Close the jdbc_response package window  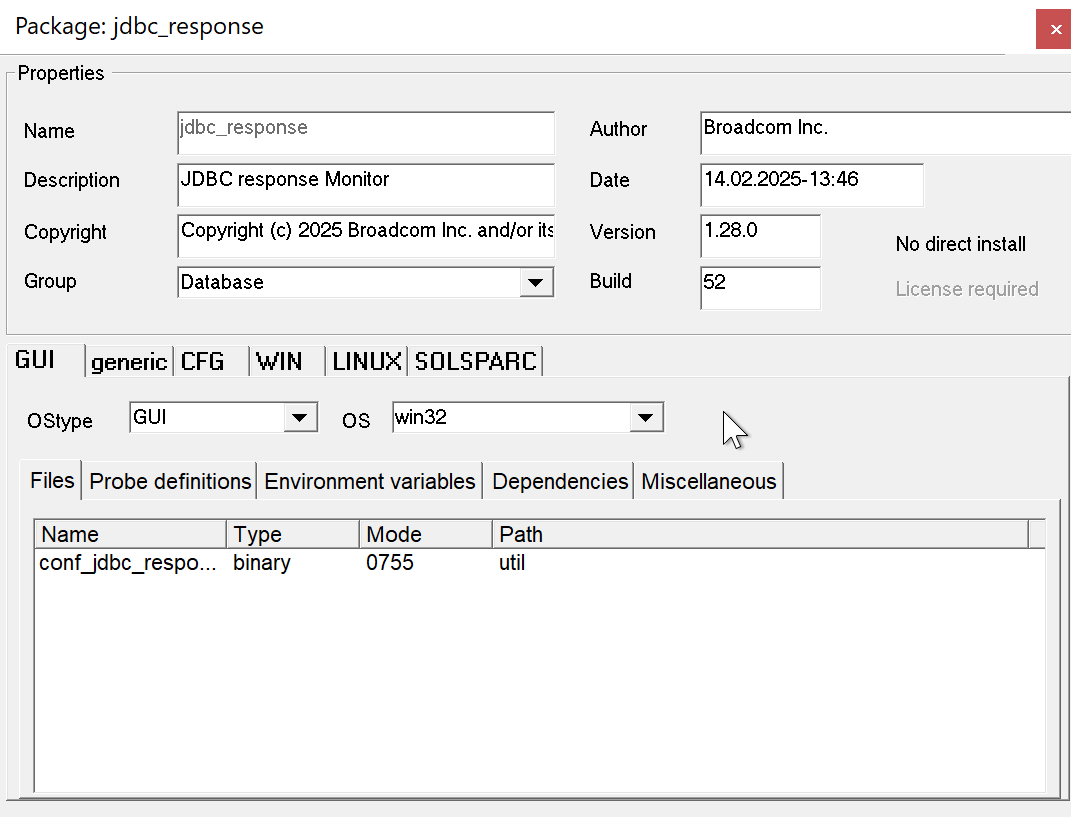(x=1053, y=29)
